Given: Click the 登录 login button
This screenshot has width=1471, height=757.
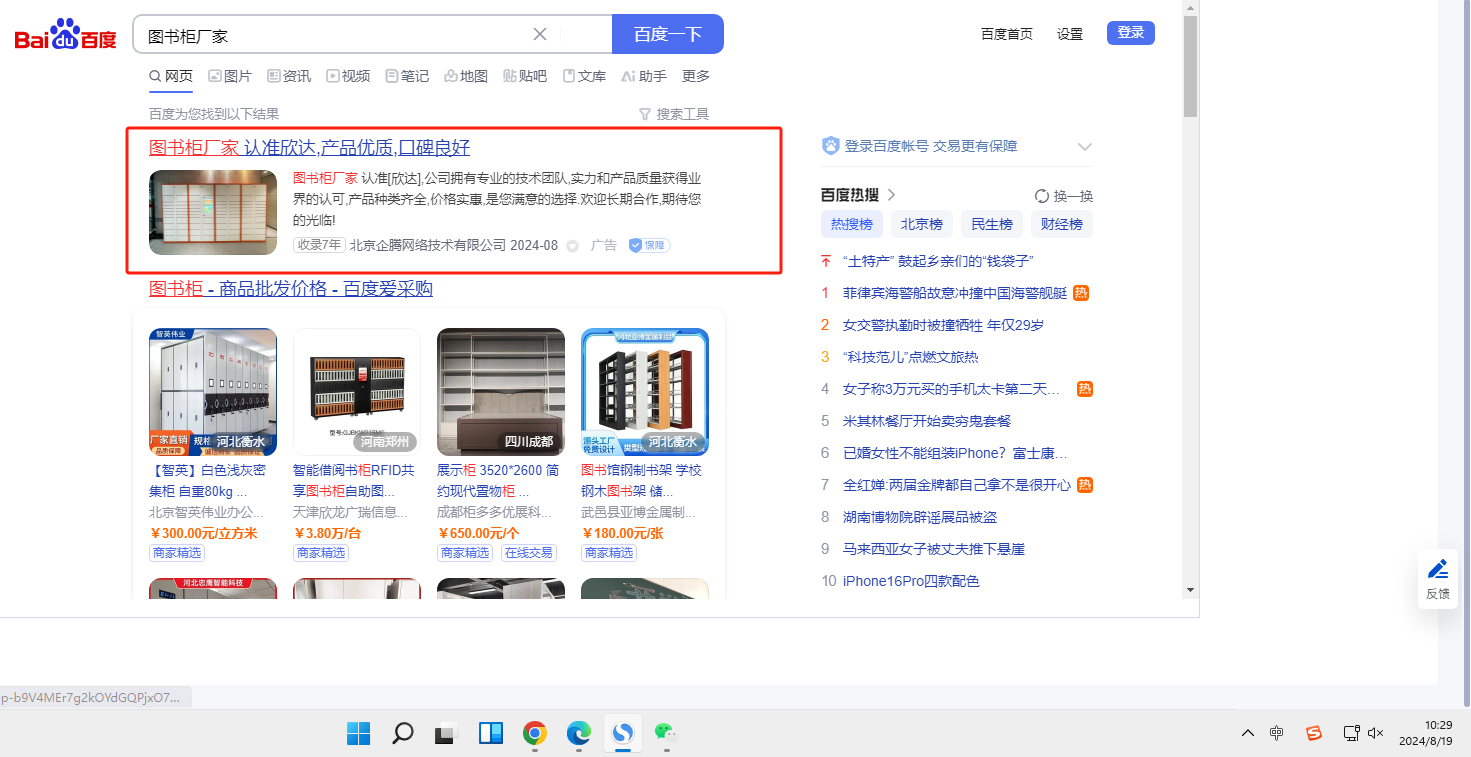Looking at the screenshot, I should click(x=1131, y=33).
